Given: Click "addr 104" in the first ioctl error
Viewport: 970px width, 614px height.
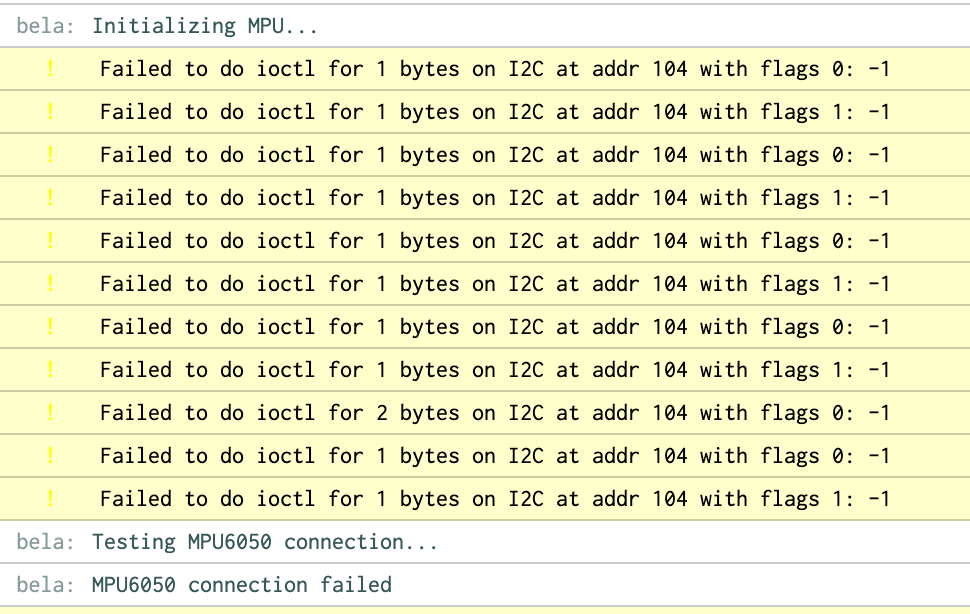Looking at the screenshot, I should [640, 69].
